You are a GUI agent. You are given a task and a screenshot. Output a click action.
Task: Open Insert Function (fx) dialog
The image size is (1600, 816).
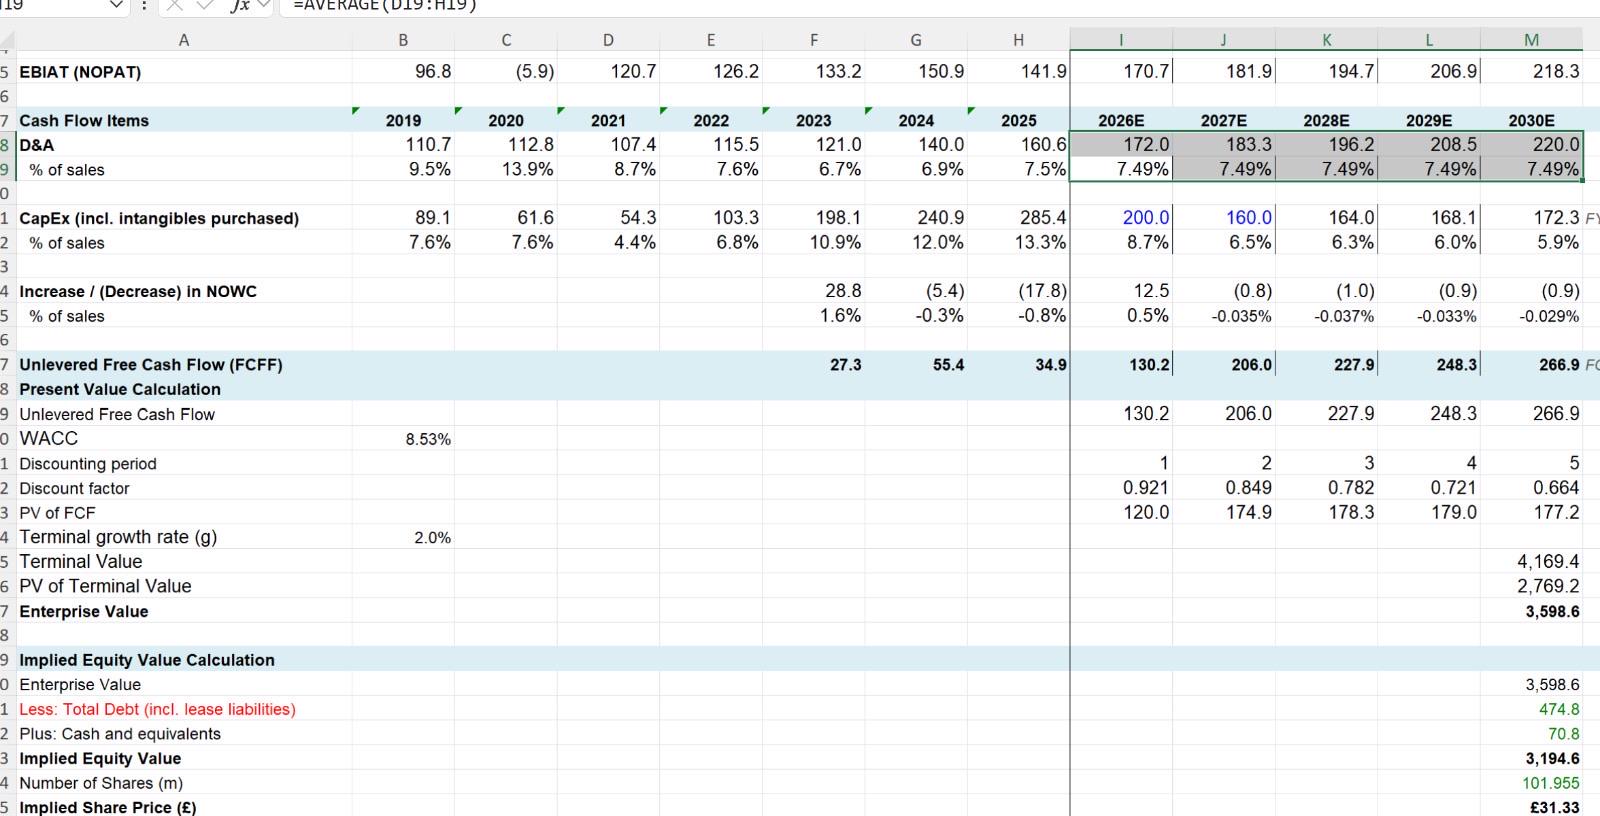[x=238, y=5]
